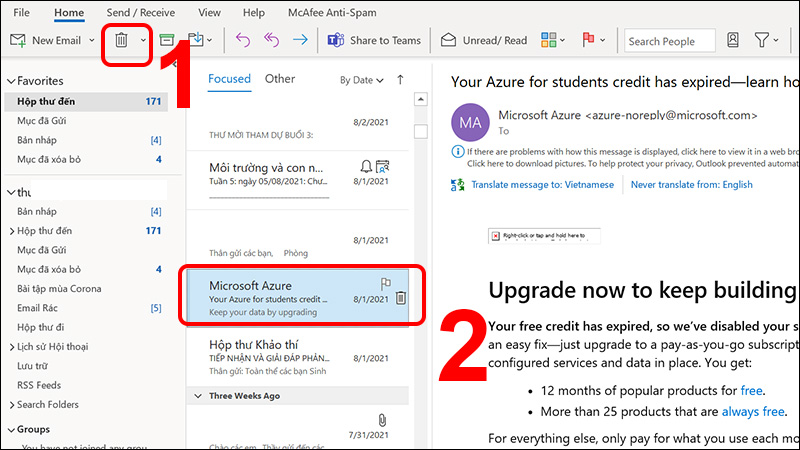Click the meeting icon beside the bell
The height and width of the screenshot is (450, 800).
(382, 166)
